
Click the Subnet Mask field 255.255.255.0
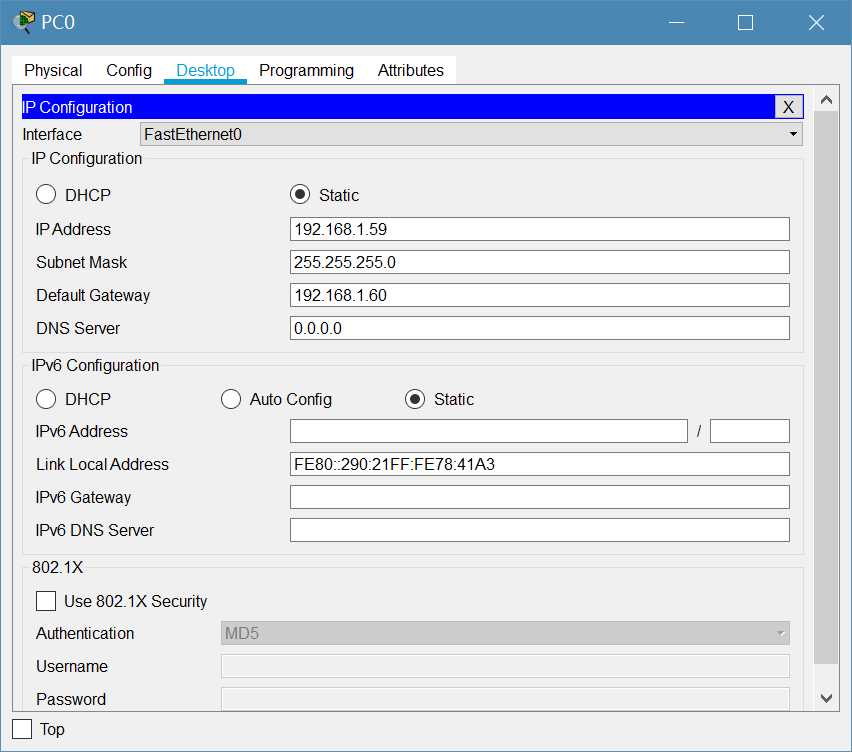click(x=540, y=262)
